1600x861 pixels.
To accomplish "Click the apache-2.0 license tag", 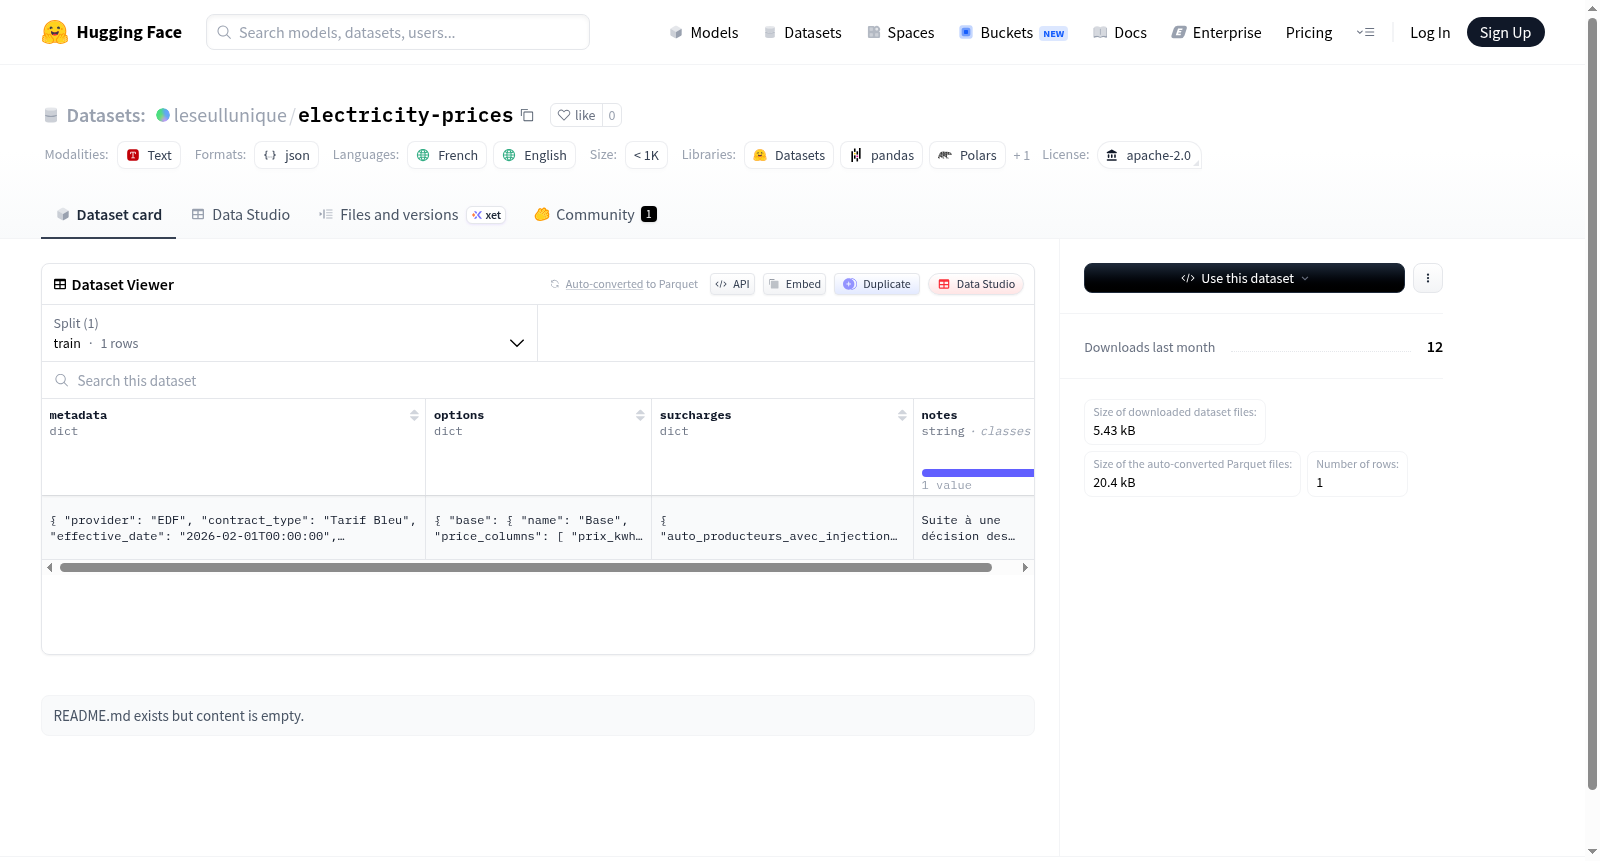I will [1149, 155].
